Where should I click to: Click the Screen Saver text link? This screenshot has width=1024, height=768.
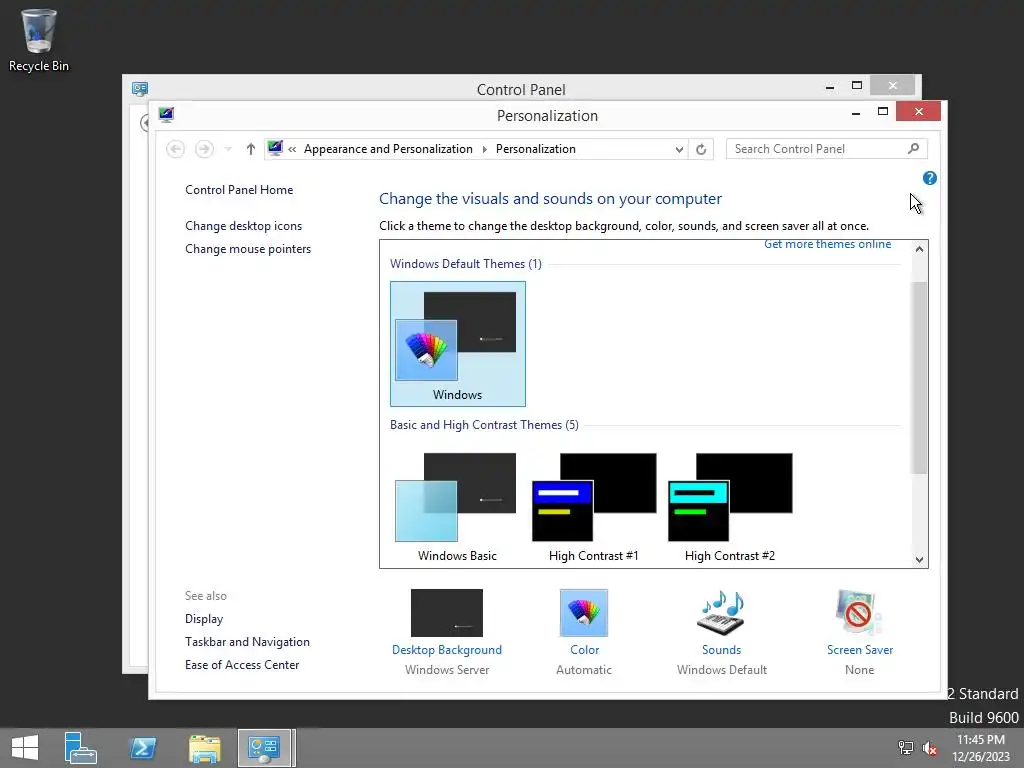point(859,650)
